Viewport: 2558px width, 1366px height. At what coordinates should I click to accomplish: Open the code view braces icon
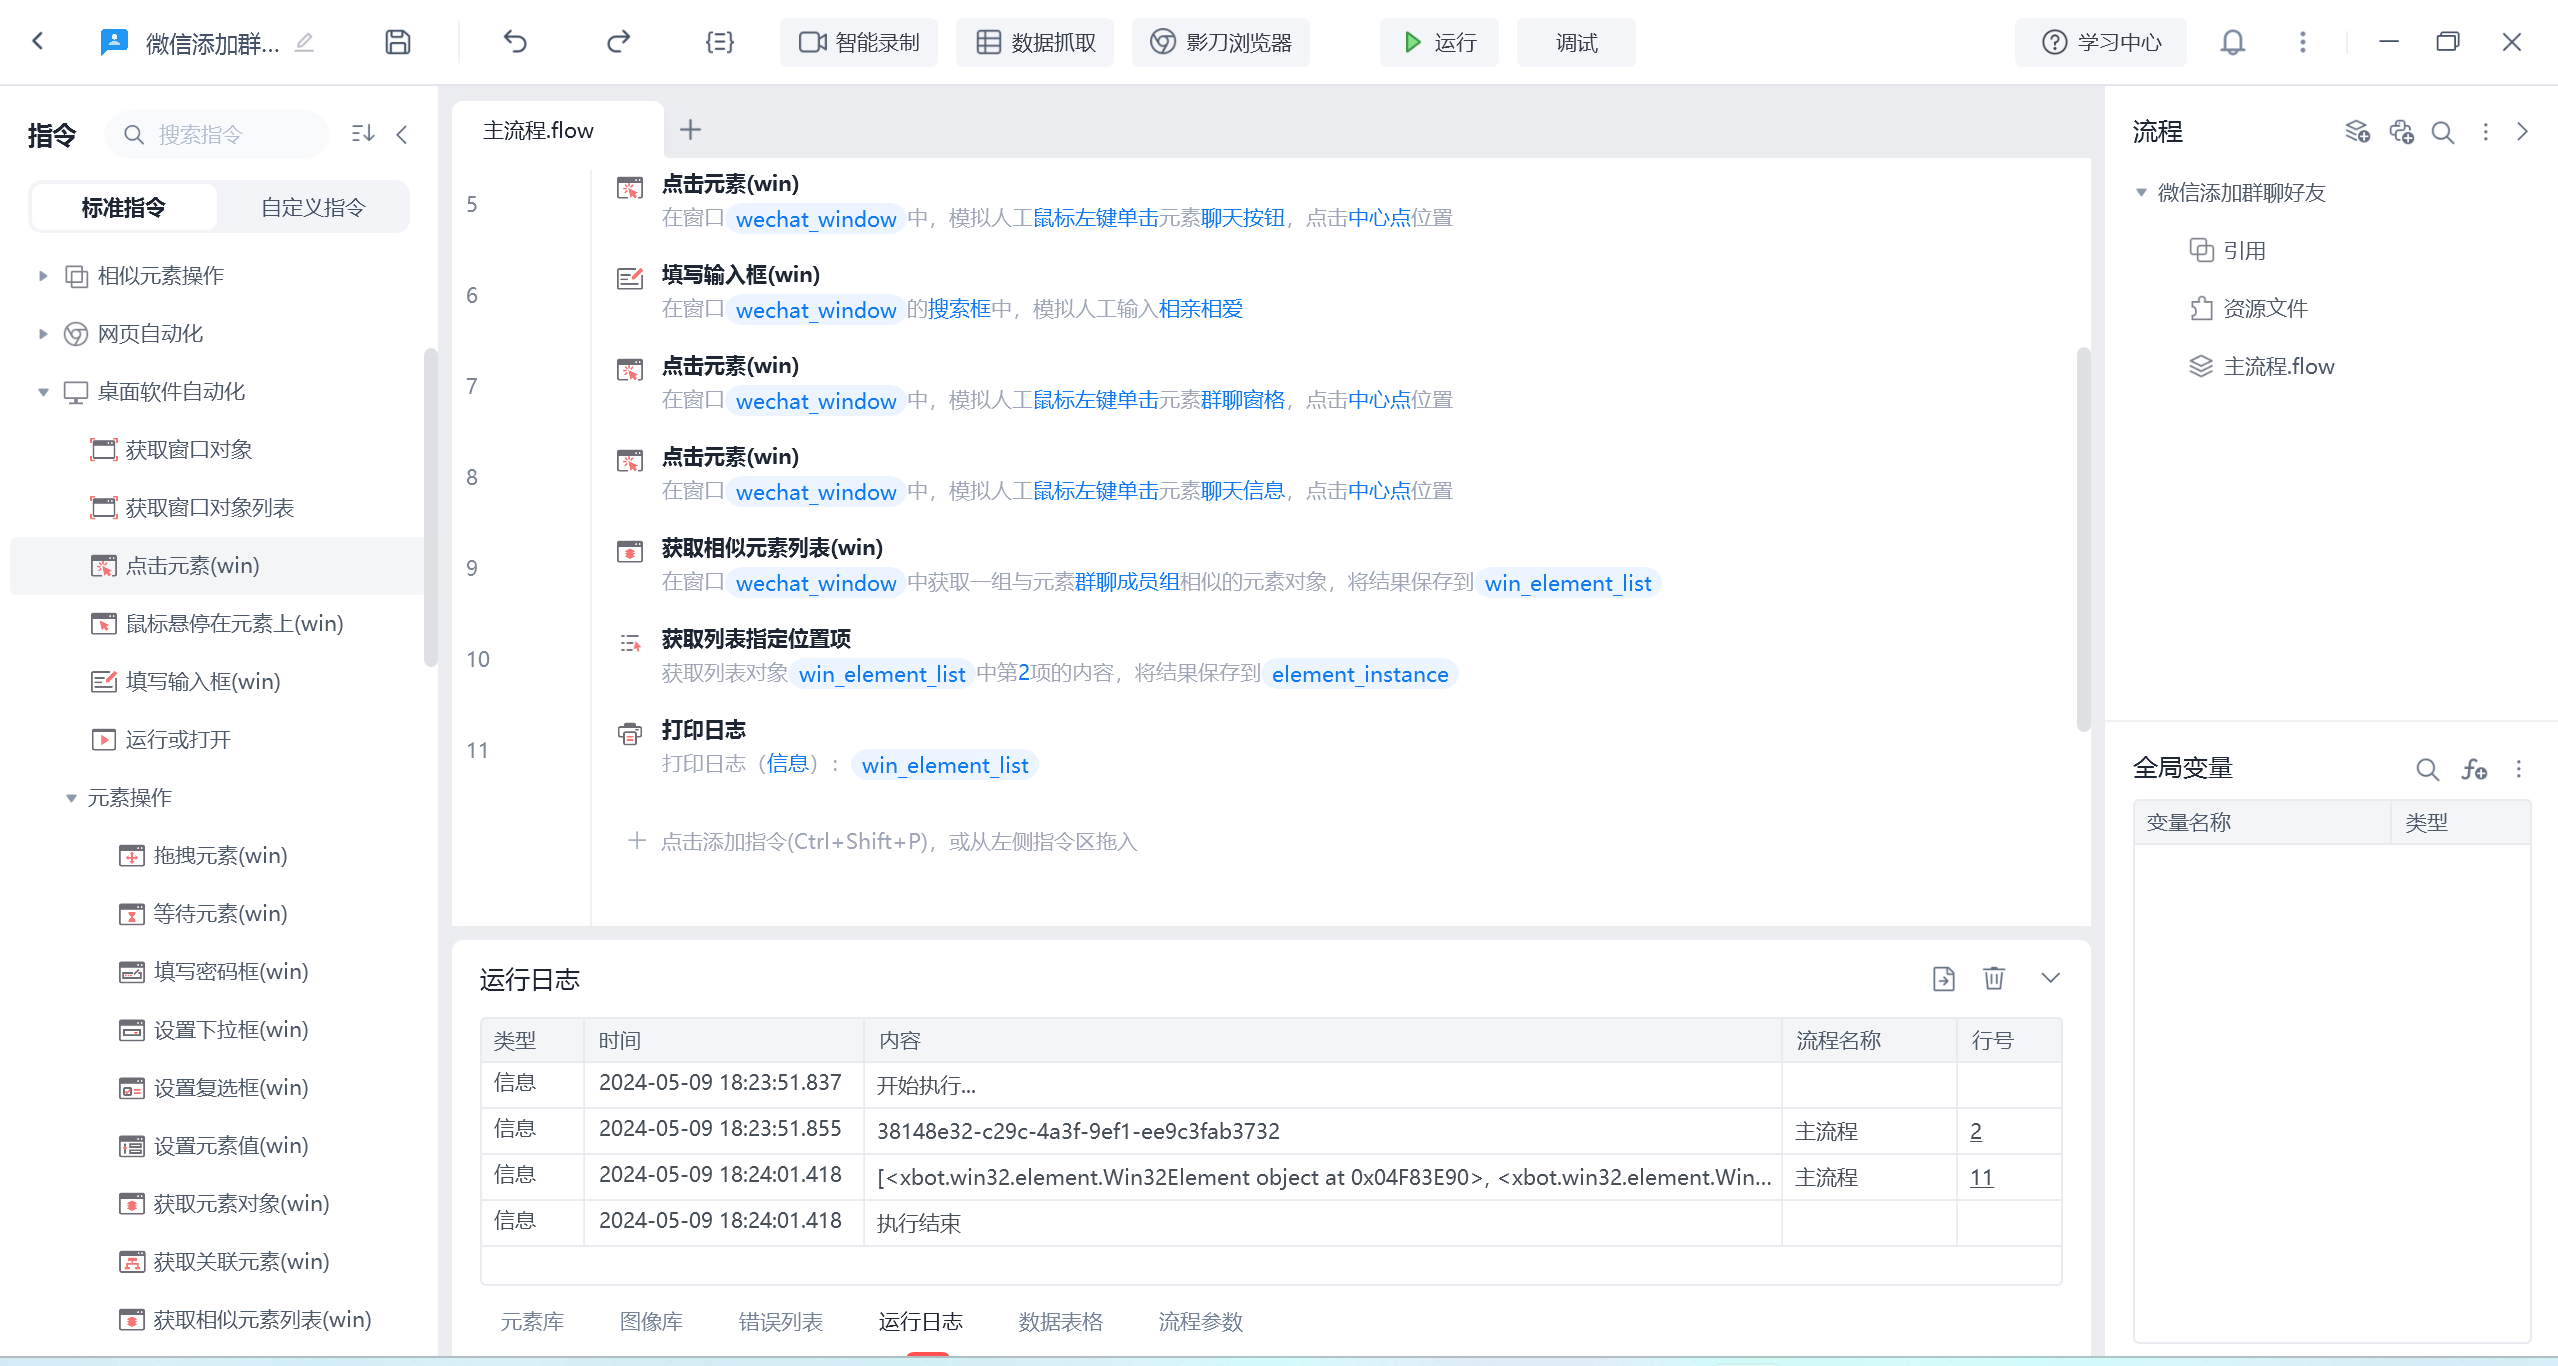[x=719, y=42]
